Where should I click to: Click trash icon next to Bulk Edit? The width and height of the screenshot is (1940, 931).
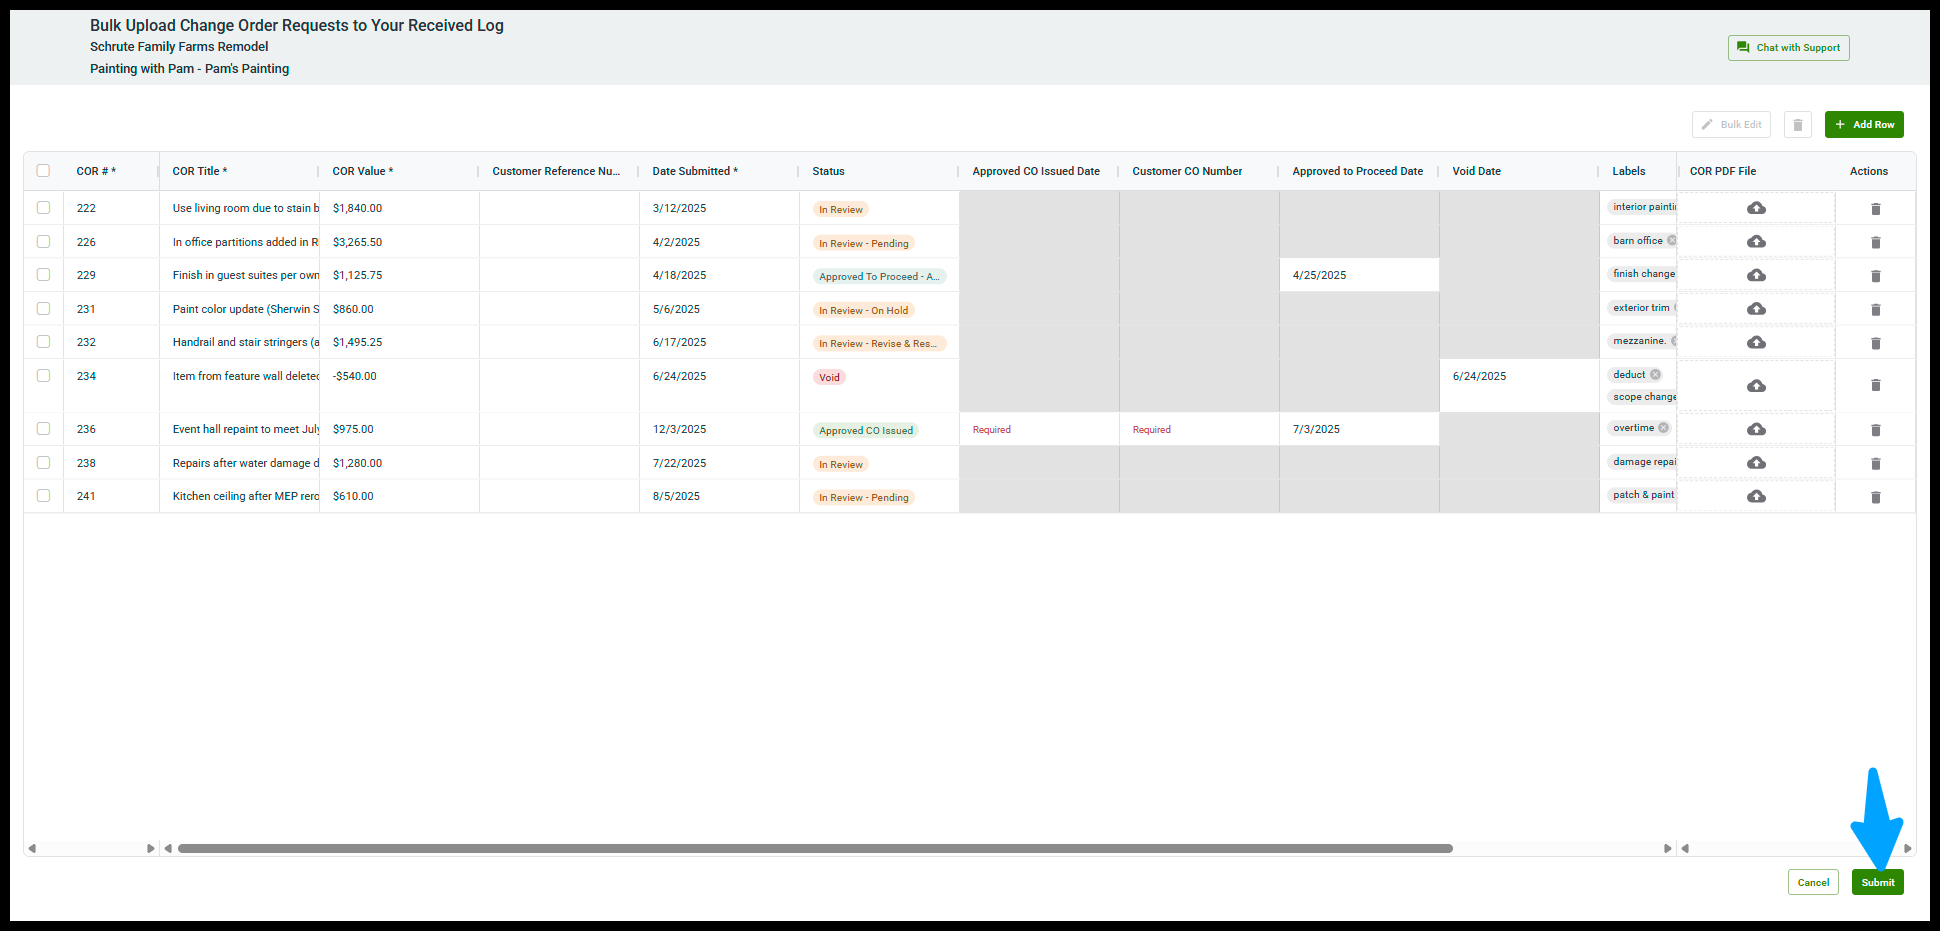1797,125
